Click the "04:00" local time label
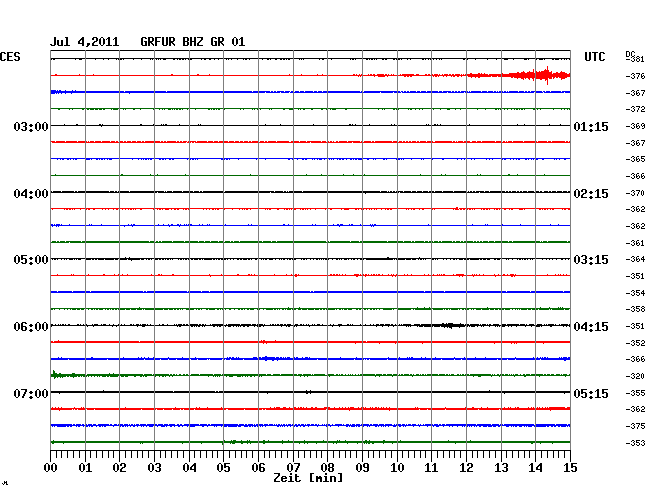The height and width of the screenshot is (494, 650). coord(31,194)
